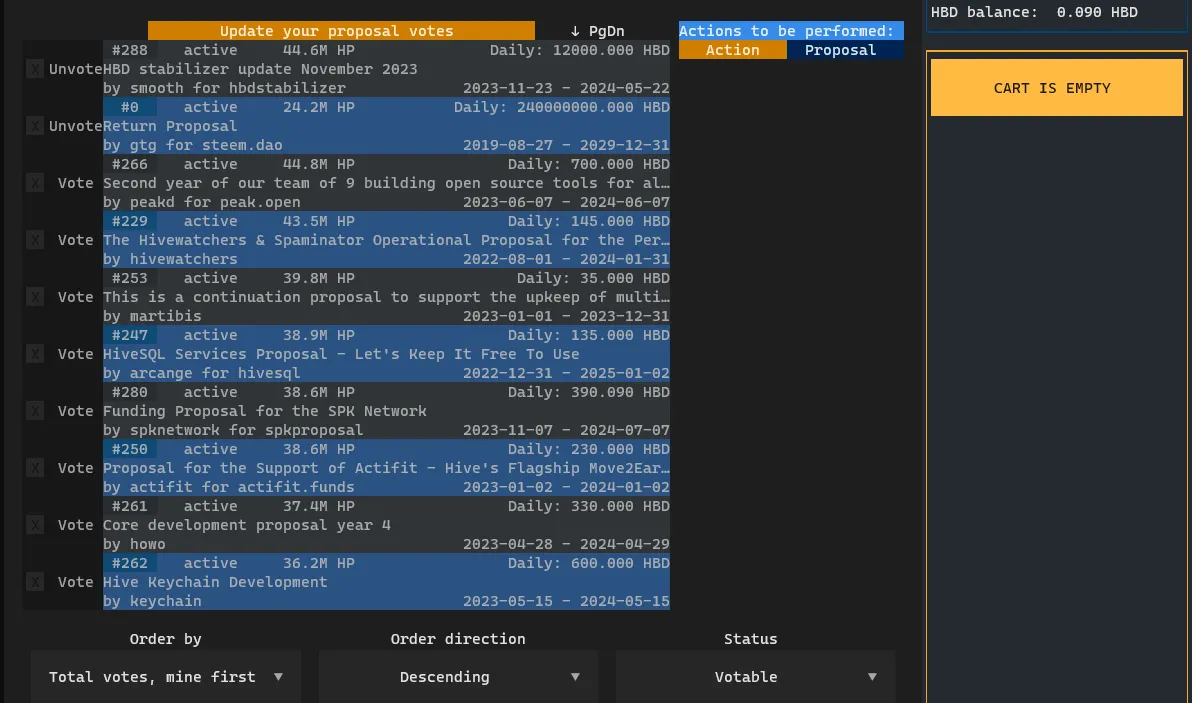Click the 'by keychain' author line
This screenshot has height=703, width=1192.
(153, 601)
